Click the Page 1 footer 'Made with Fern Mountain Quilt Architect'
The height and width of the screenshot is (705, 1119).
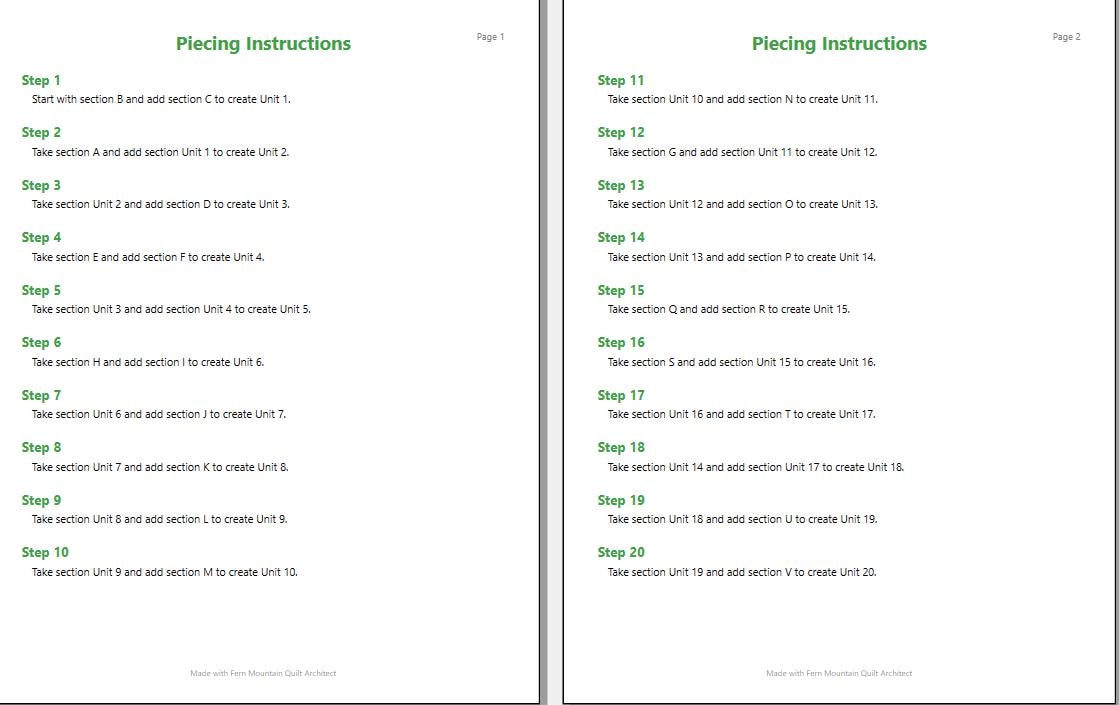pos(263,673)
